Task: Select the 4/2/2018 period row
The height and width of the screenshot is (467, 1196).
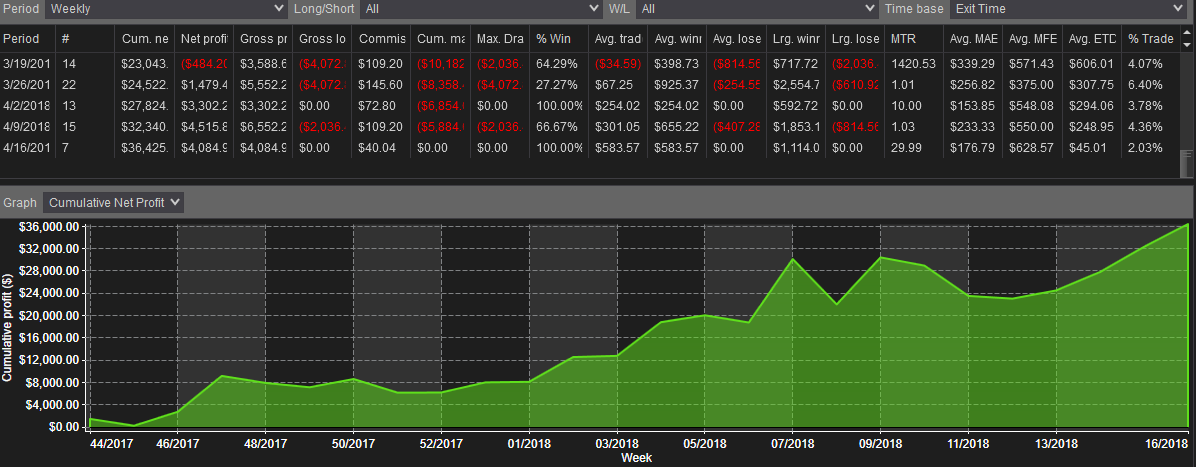Action: point(590,105)
